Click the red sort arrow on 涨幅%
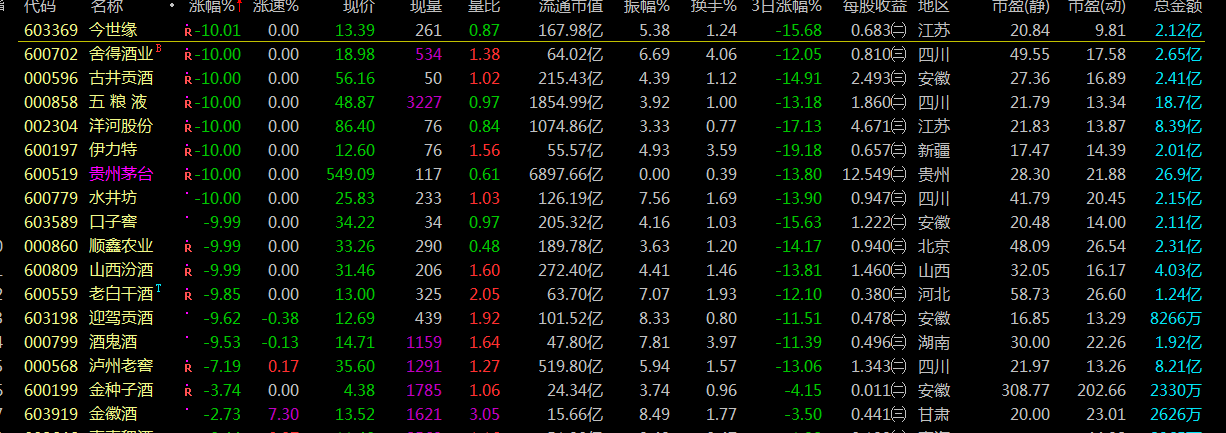The height and width of the screenshot is (433, 1226). [x=239, y=5]
